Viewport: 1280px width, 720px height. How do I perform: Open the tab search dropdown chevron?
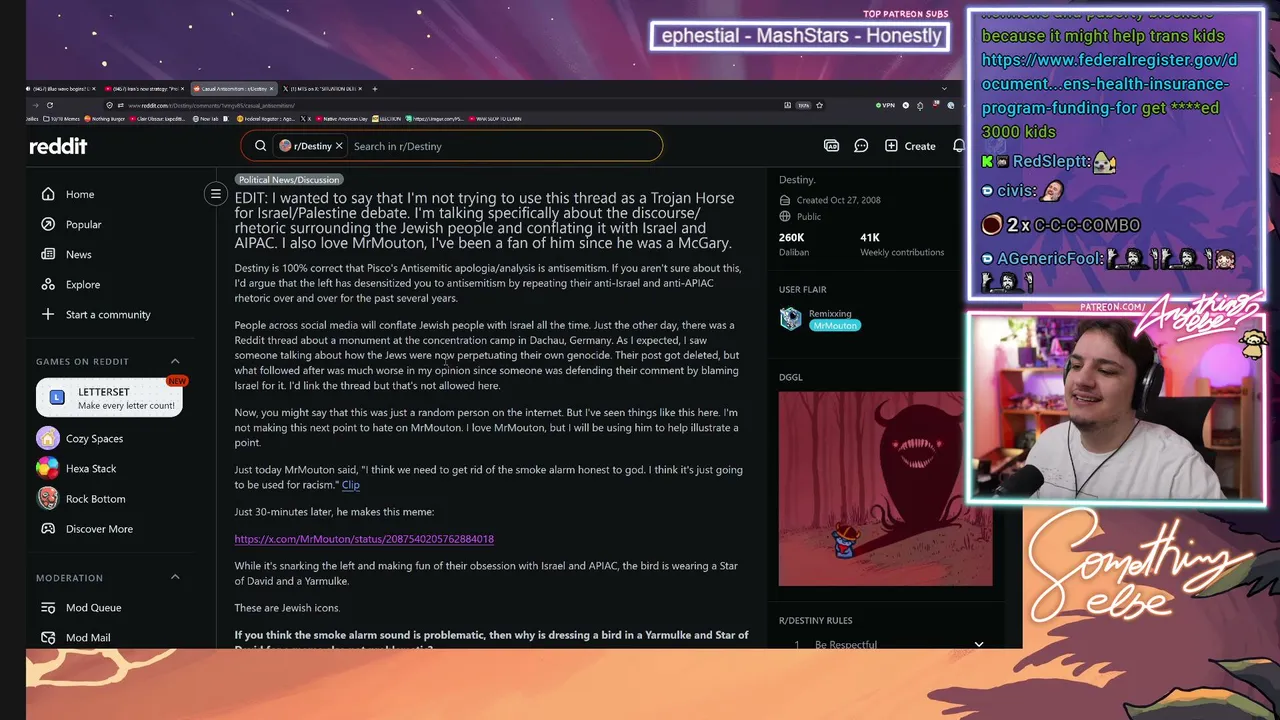pos(944,89)
